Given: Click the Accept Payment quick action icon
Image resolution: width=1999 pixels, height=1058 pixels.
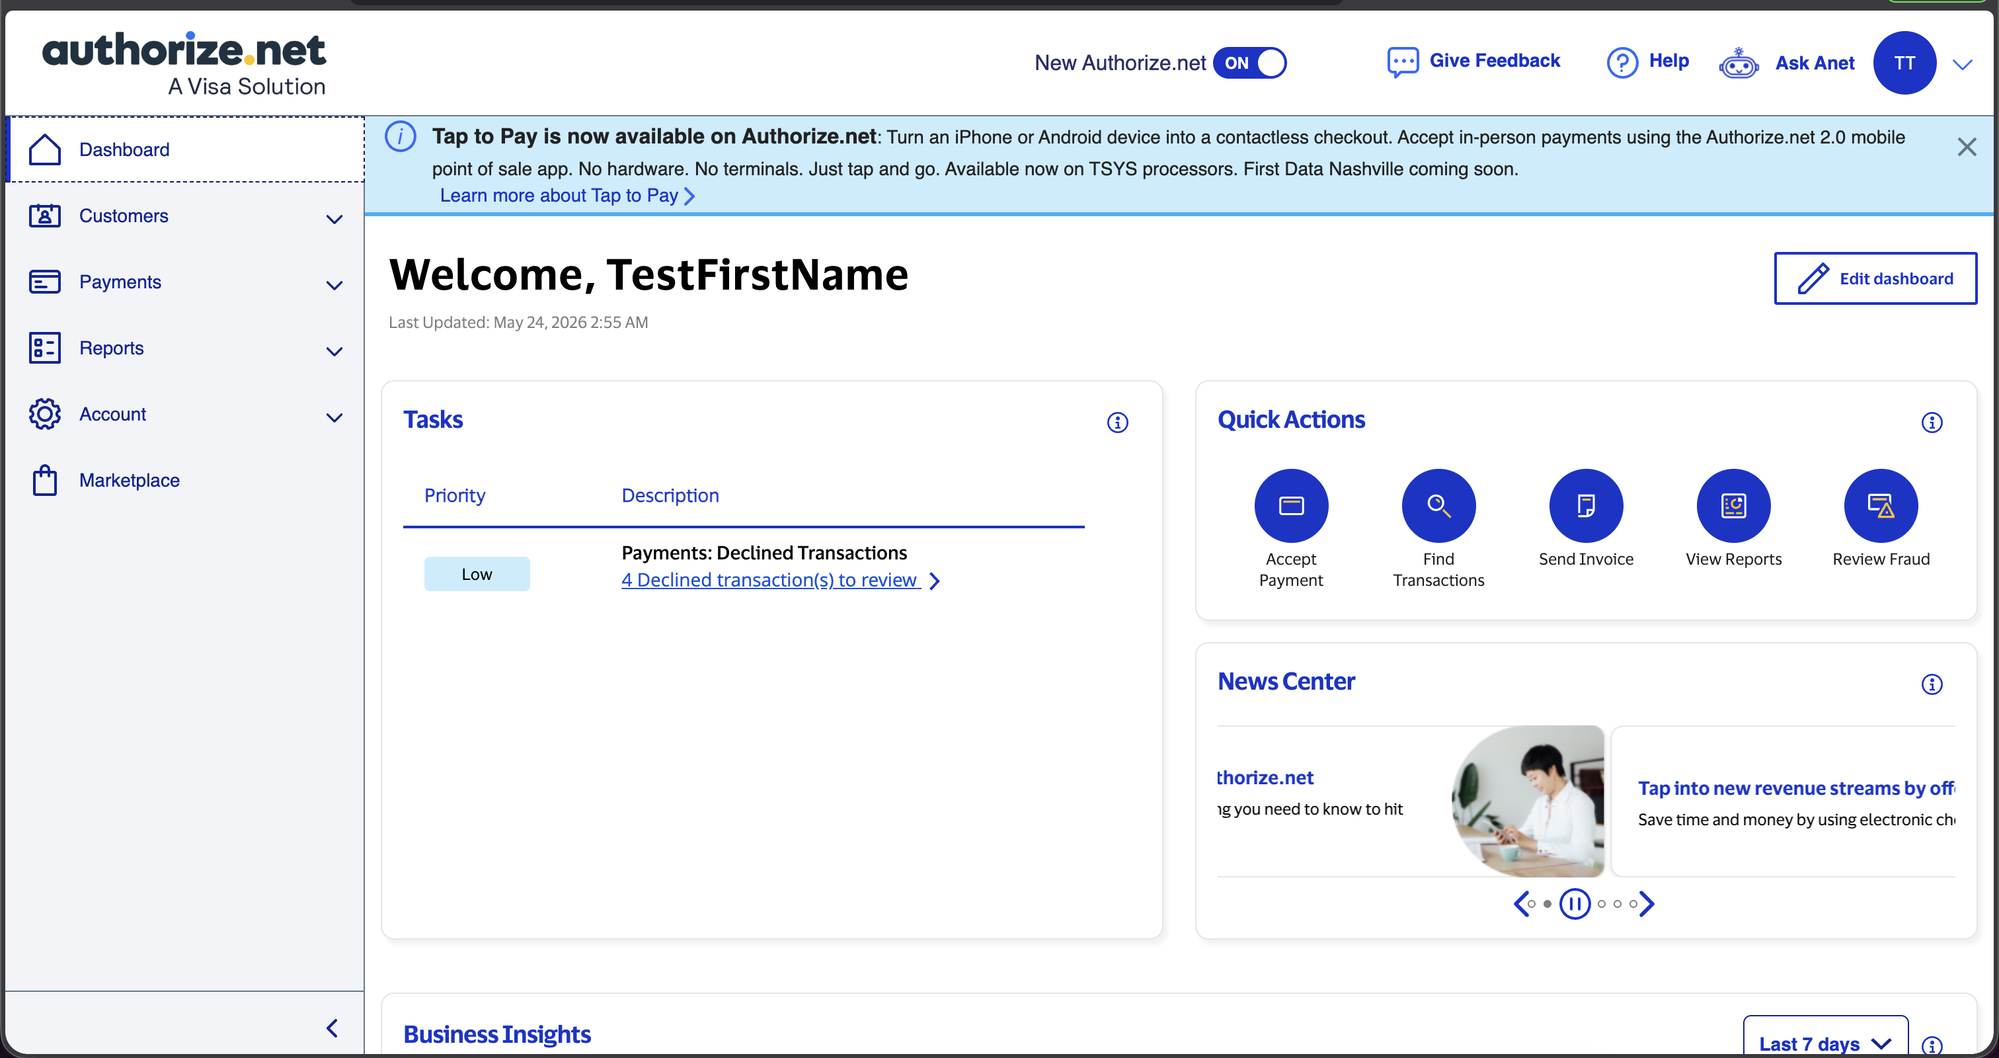Looking at the screenshot, I should 1291,506.
